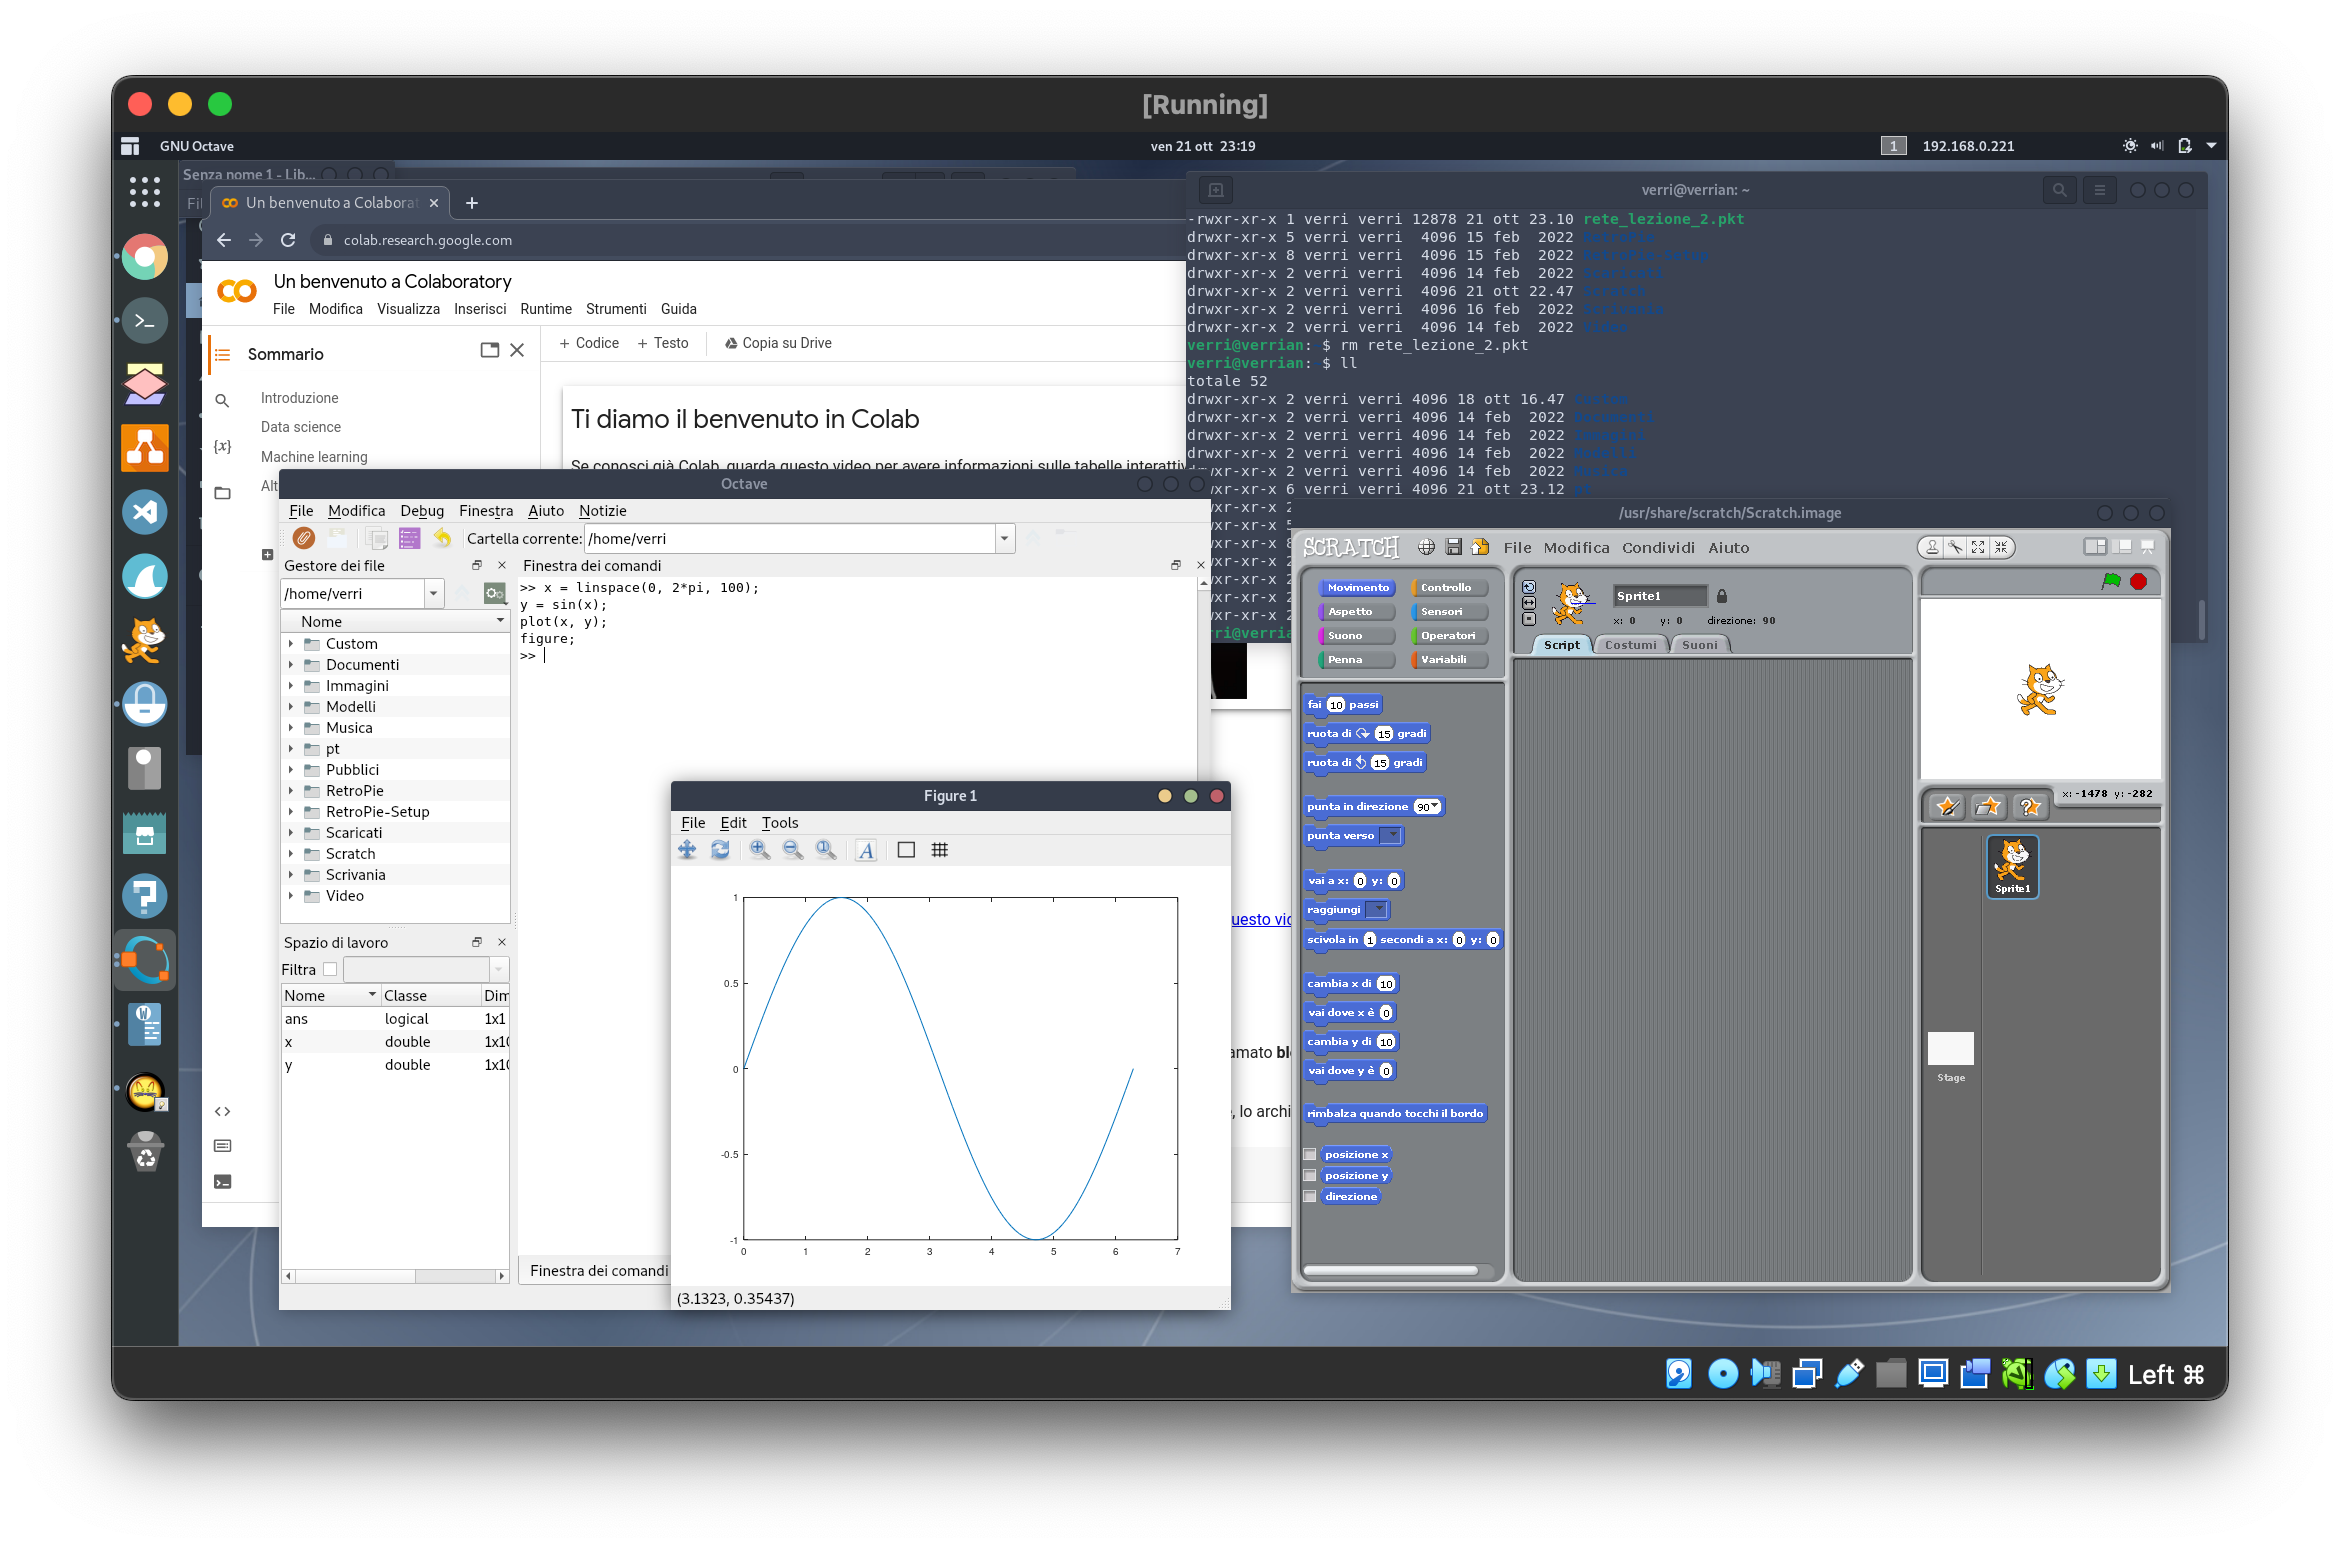The height and width of the screenshot is (1548, 2340).
Task: Toggle the axes box icon in Figure 1 toolbar
Action: 906,850
